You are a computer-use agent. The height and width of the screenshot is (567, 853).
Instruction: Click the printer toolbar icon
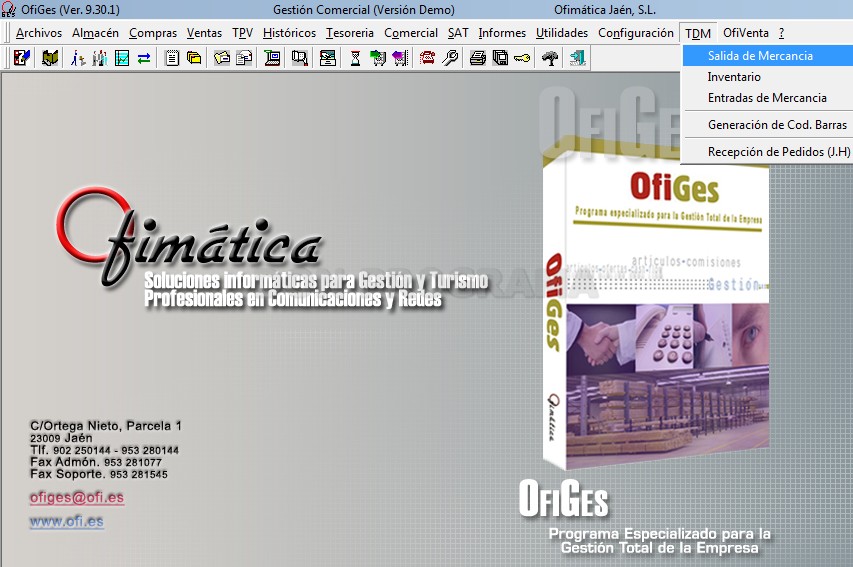pos(478,58)
